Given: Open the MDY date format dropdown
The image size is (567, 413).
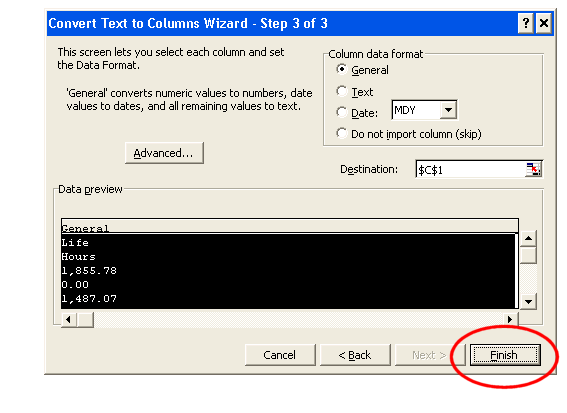Looking at the screenshot, I should tap(448, 110).
